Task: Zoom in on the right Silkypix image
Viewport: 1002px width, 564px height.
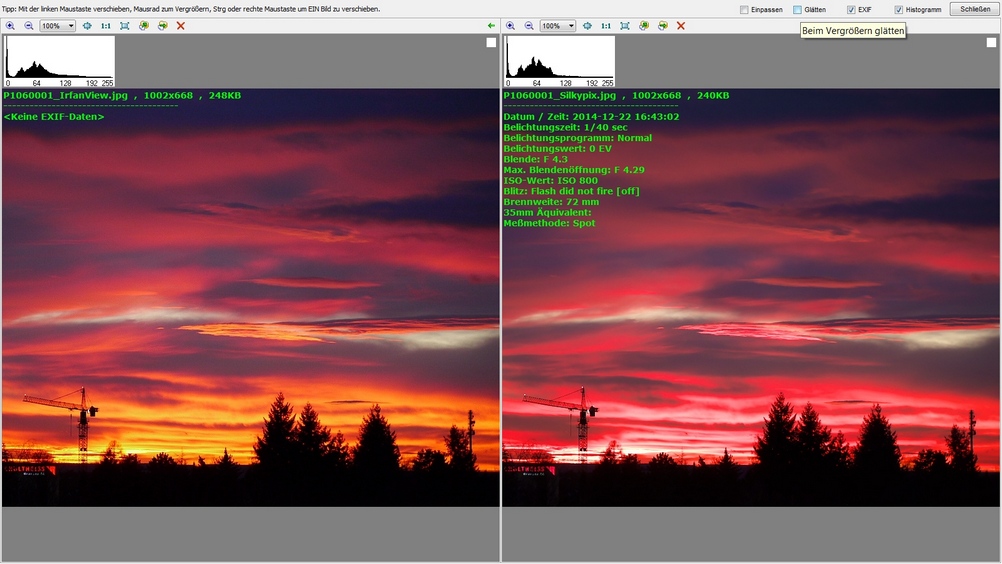Action: [x=510, y=26]
